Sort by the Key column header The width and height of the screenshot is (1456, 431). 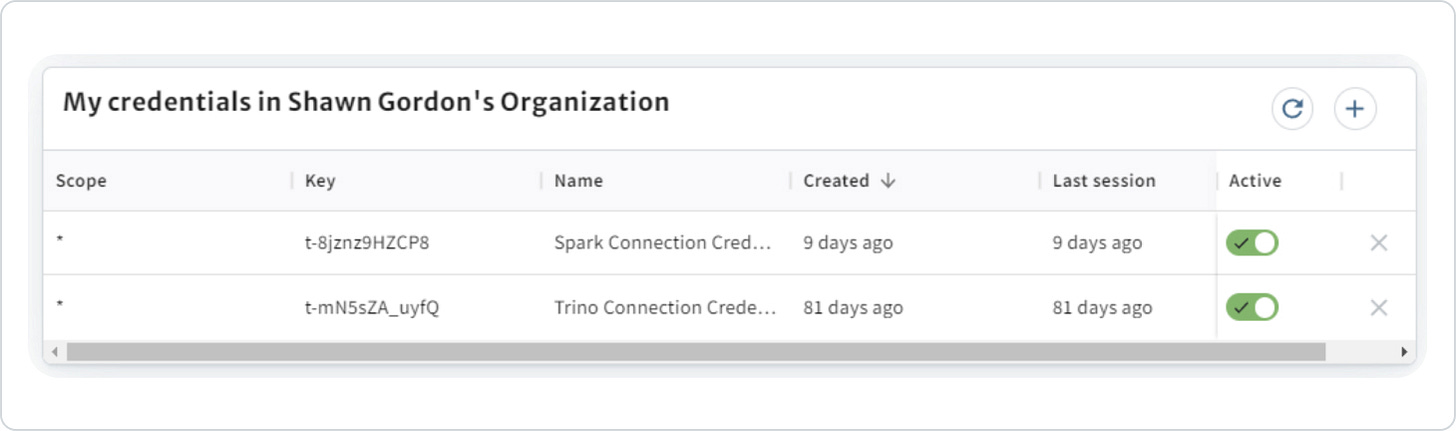[320, 181]
